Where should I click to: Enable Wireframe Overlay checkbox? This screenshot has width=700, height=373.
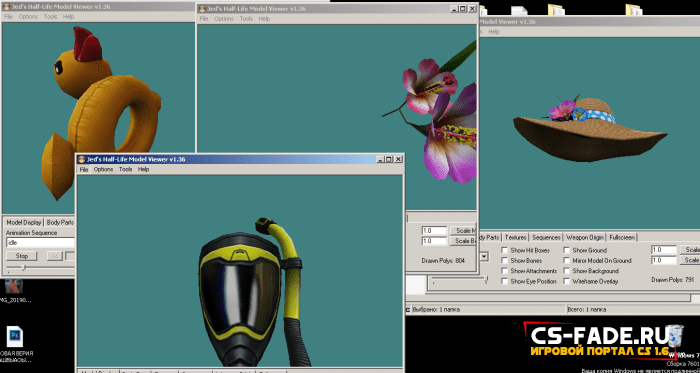point(567,282)
